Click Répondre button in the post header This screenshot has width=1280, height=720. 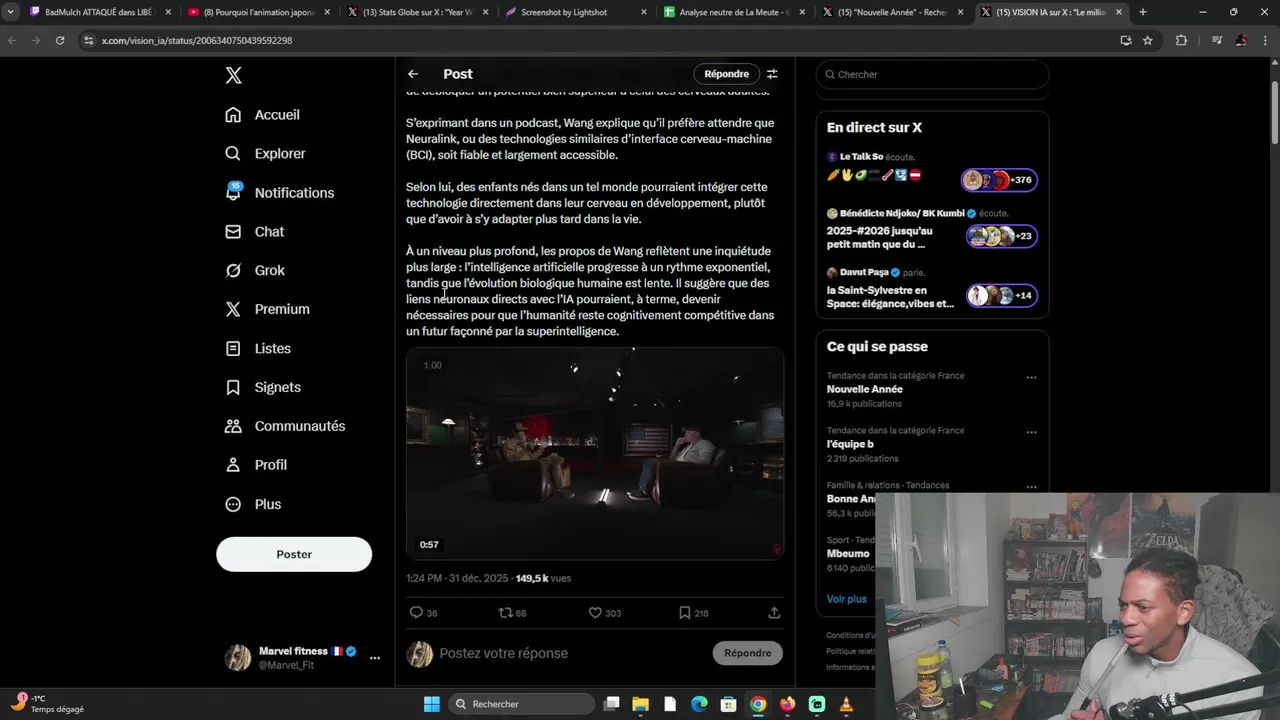pyautogui.click(x=726, y=74)
